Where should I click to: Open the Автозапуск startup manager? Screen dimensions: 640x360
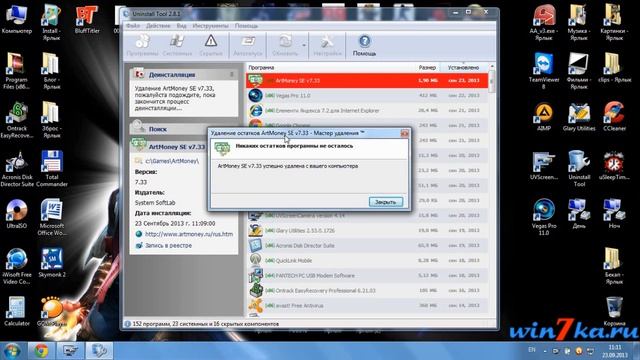tap(247, 45)
